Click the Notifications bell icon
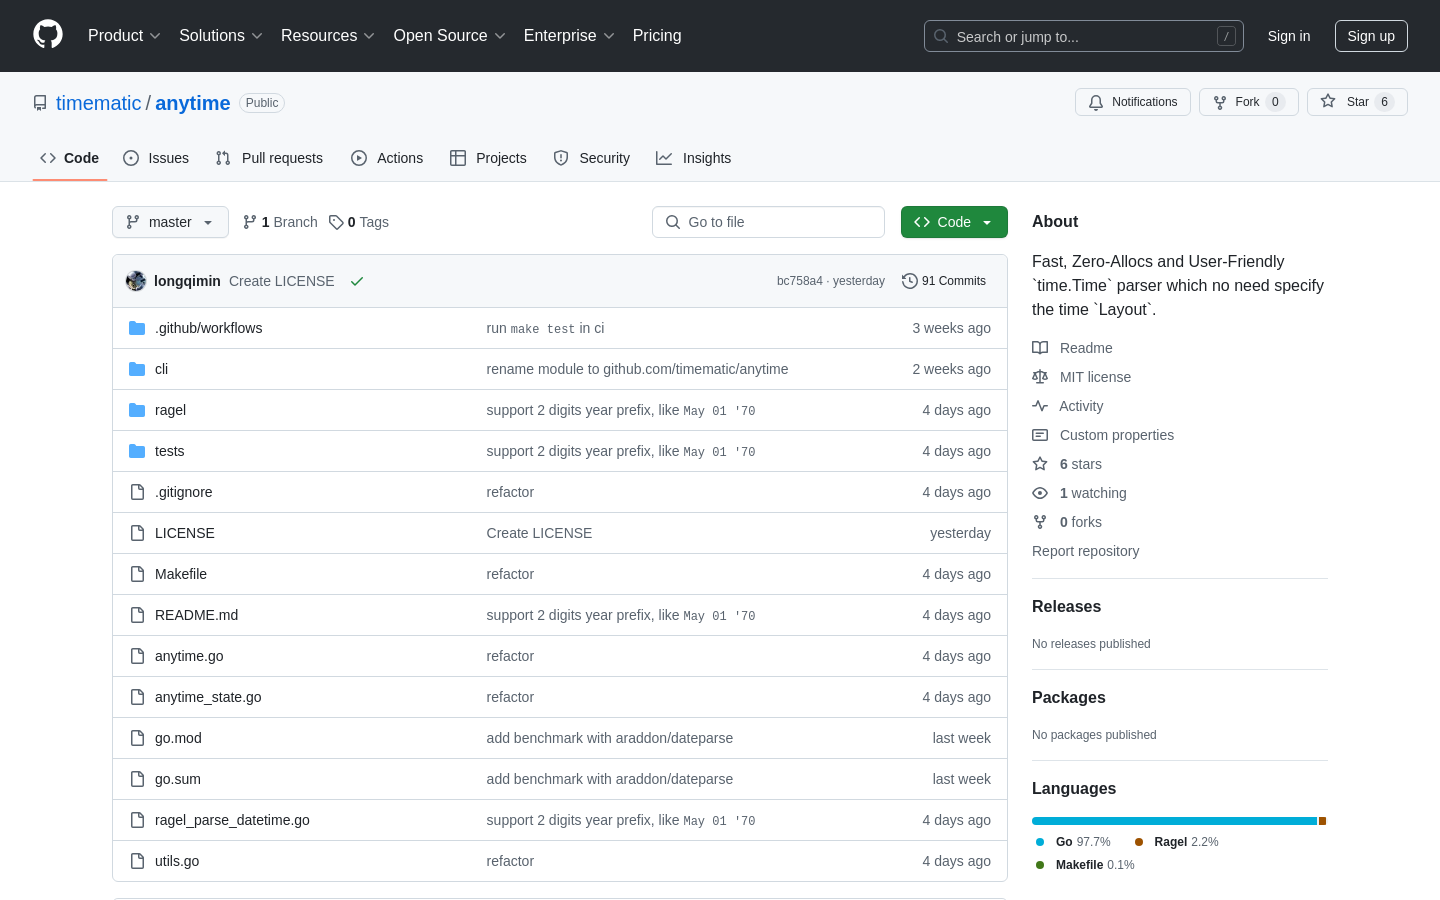This screenshot has width=1440, height=900. (1096, 102)
